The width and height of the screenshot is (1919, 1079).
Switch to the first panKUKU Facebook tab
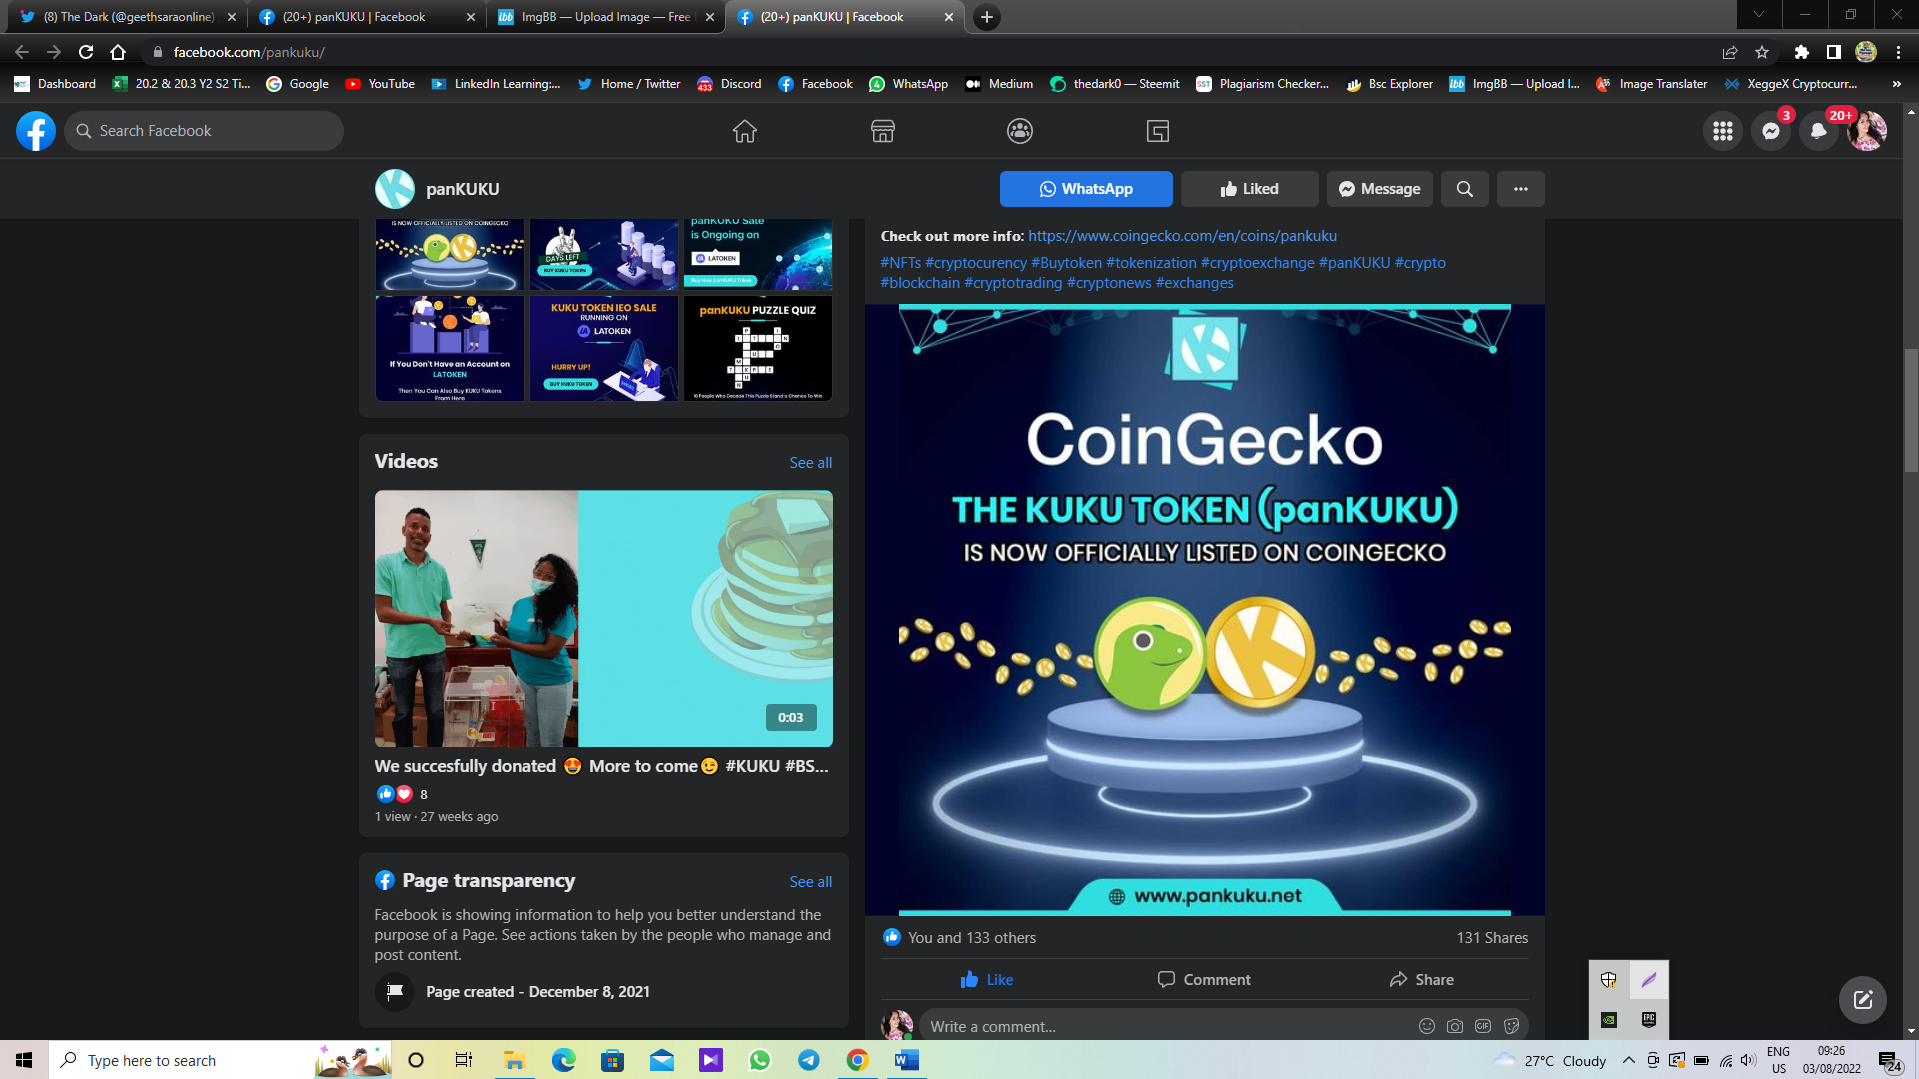[x=366, y=17]
